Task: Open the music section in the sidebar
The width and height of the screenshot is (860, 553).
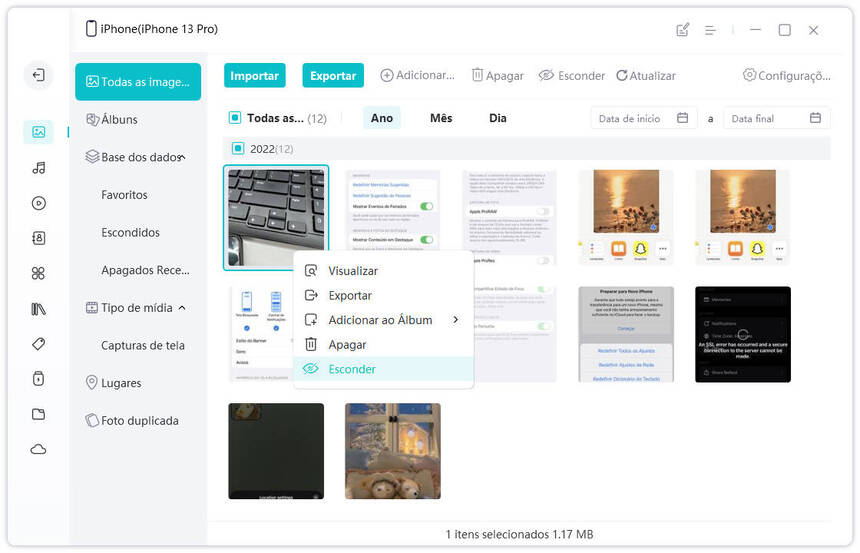Action: (x=38, y=167)
